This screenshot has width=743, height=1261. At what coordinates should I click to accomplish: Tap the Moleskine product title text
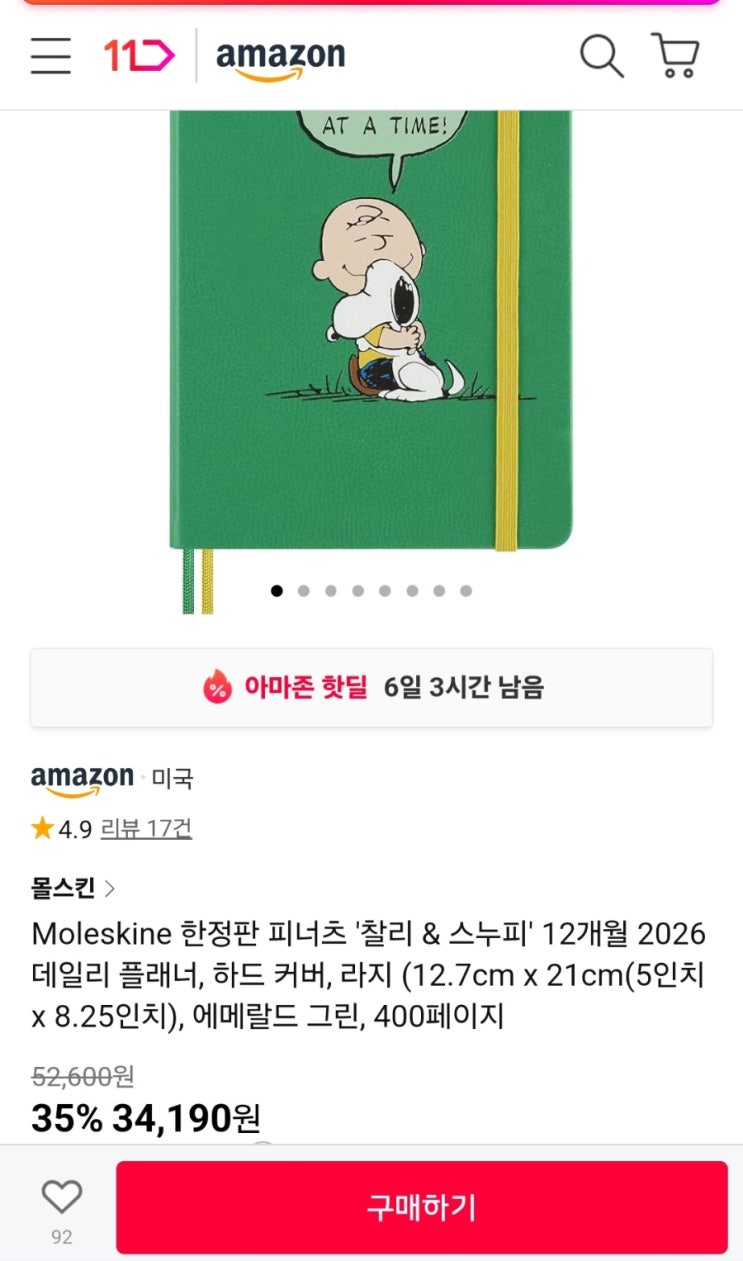coord(369,975)
